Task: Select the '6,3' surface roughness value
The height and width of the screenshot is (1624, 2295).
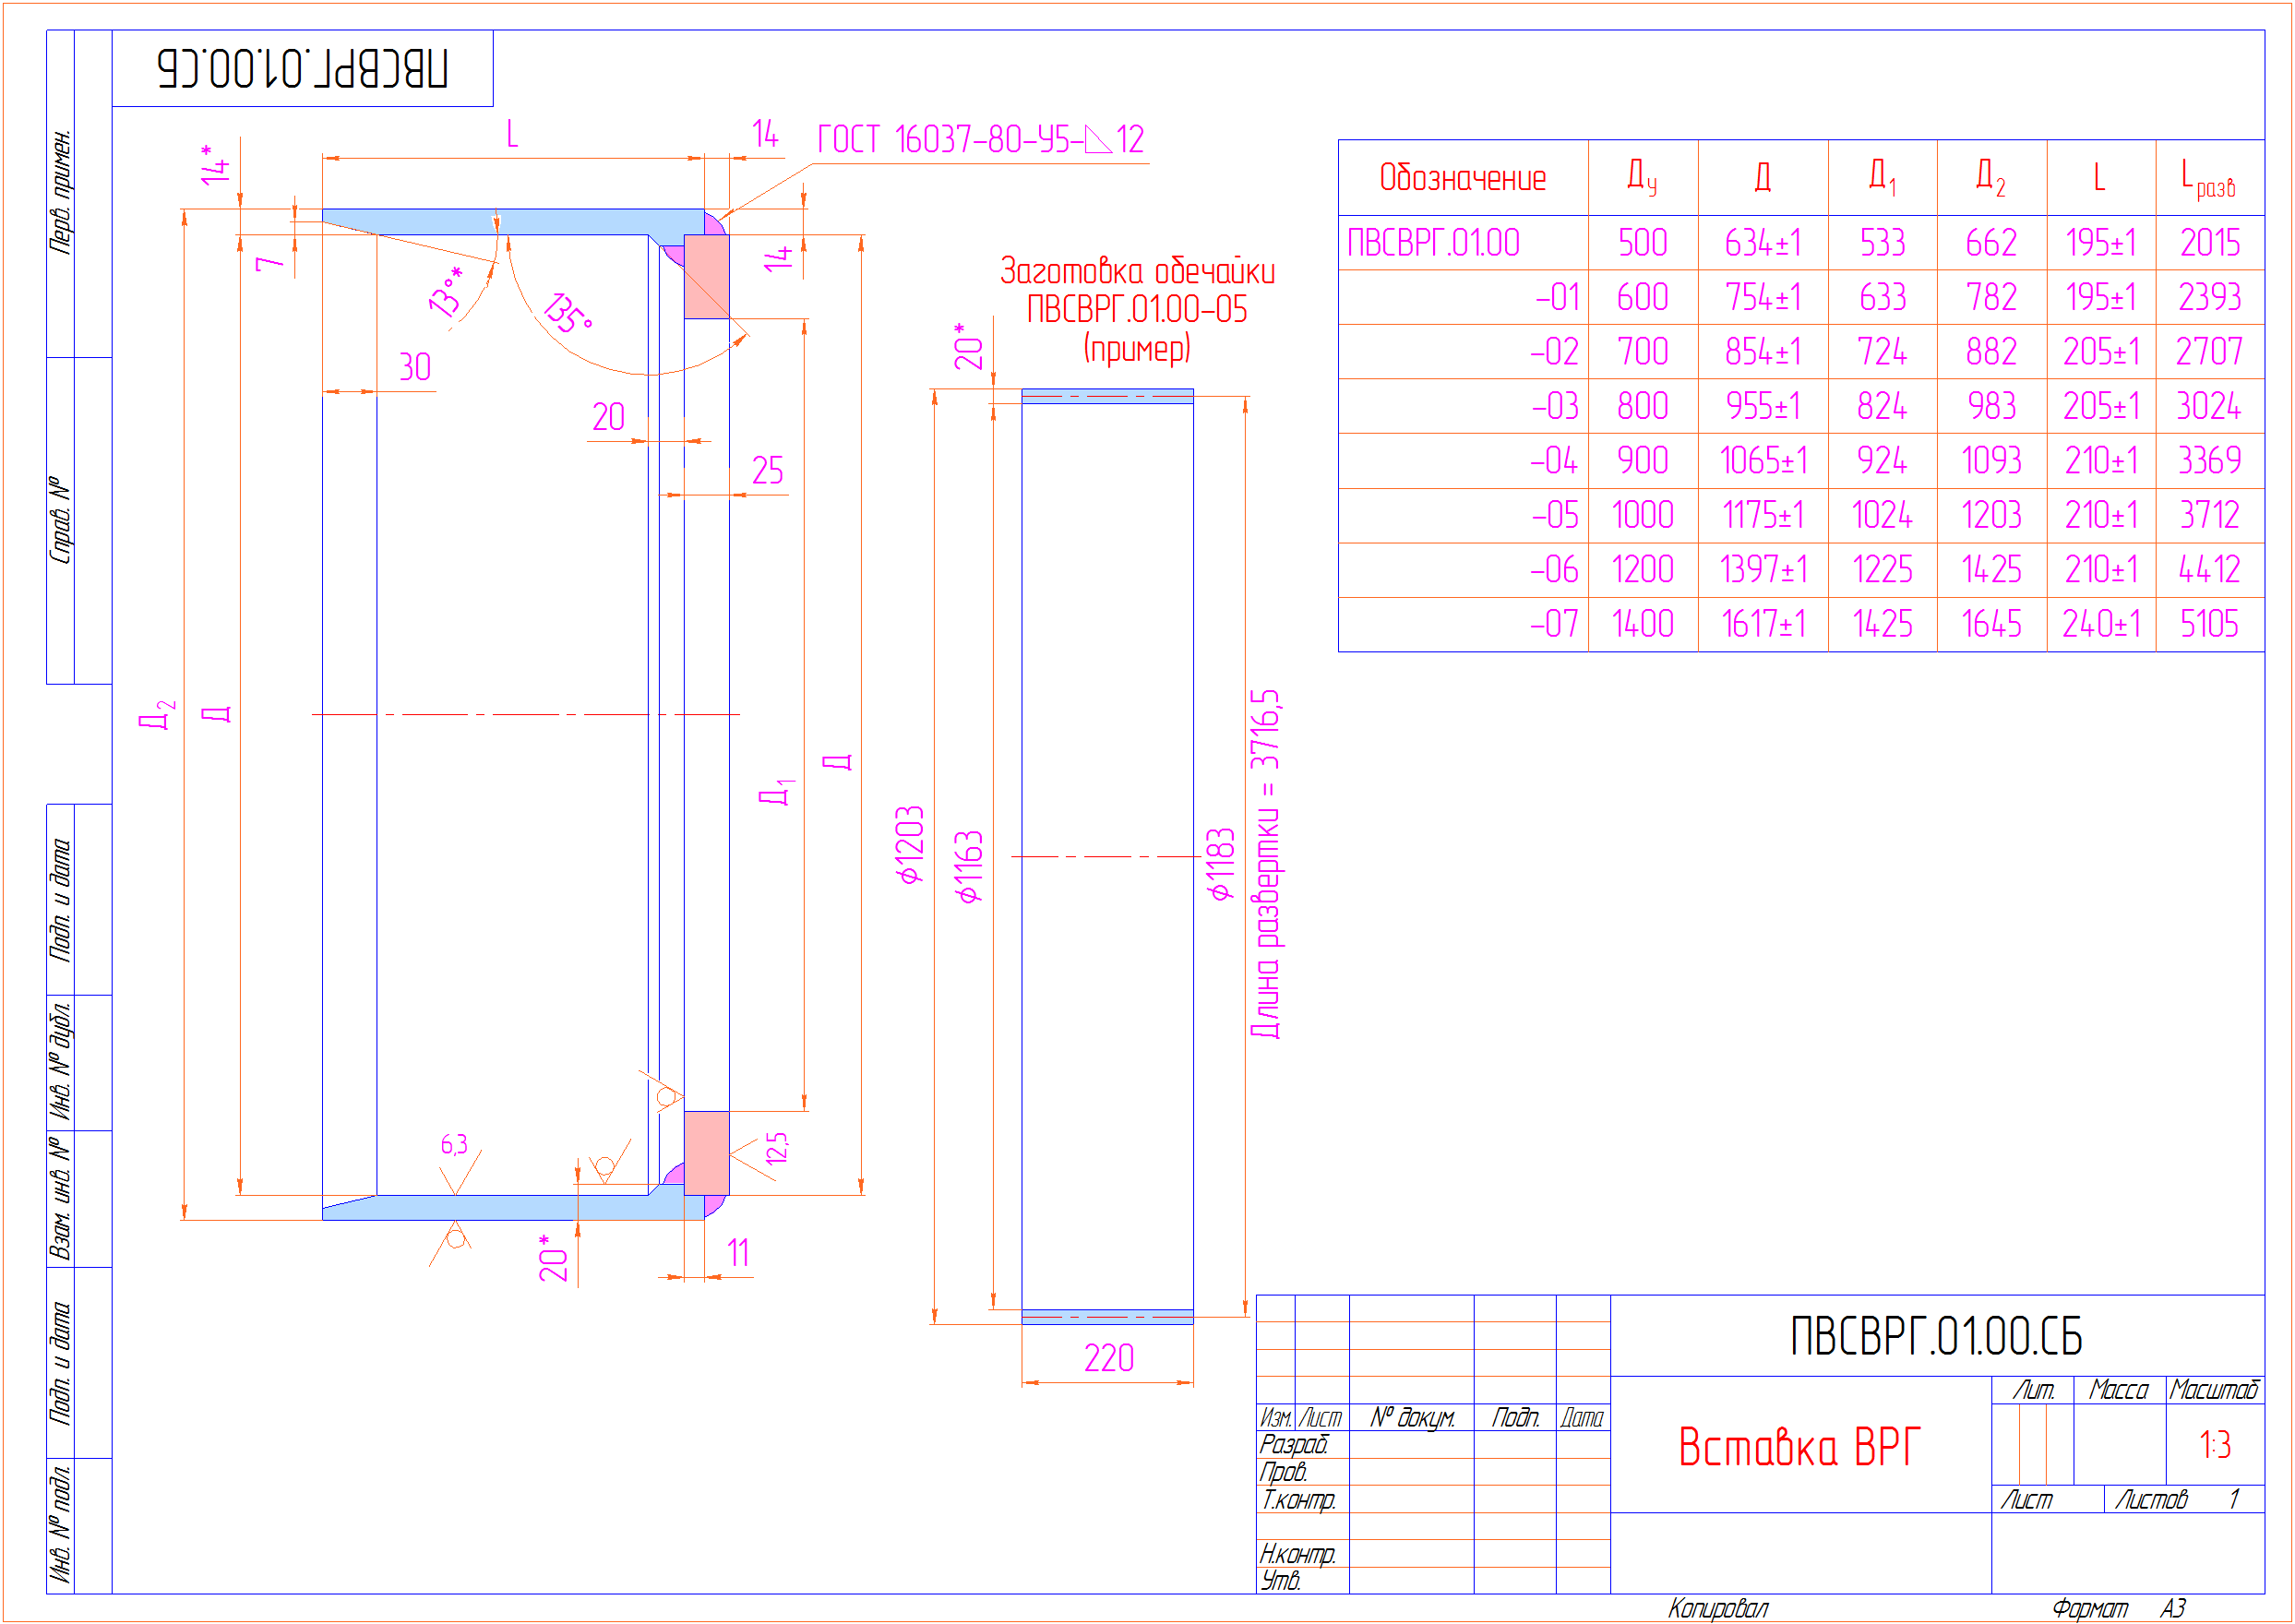Action: point(454,1145)
